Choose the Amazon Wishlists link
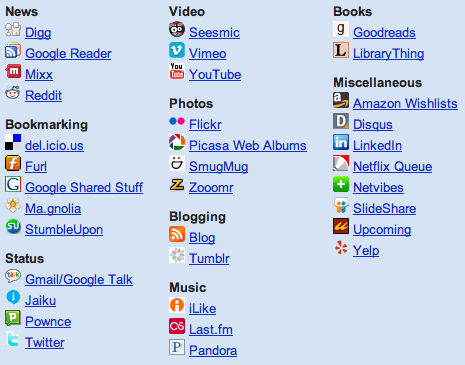The image size is (465, 365). [405, 104]
